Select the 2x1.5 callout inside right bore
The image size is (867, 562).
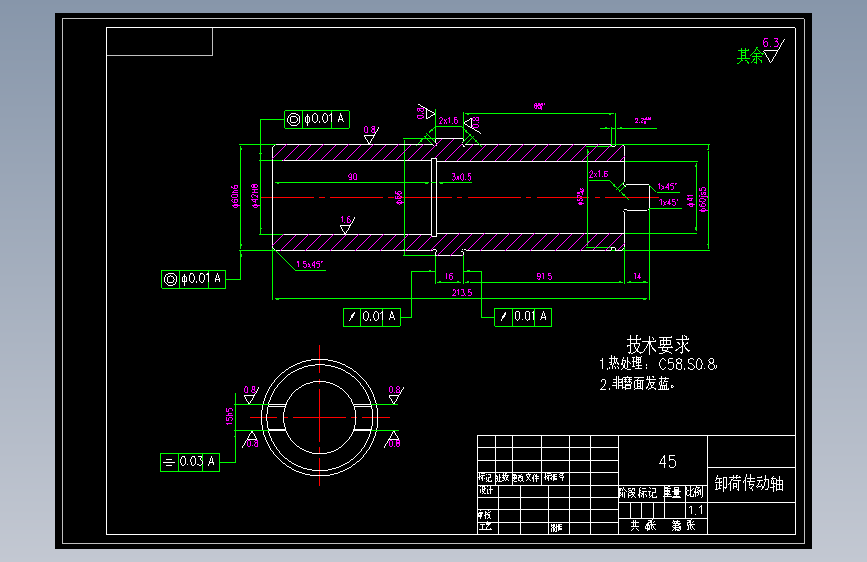click(598, 174)
